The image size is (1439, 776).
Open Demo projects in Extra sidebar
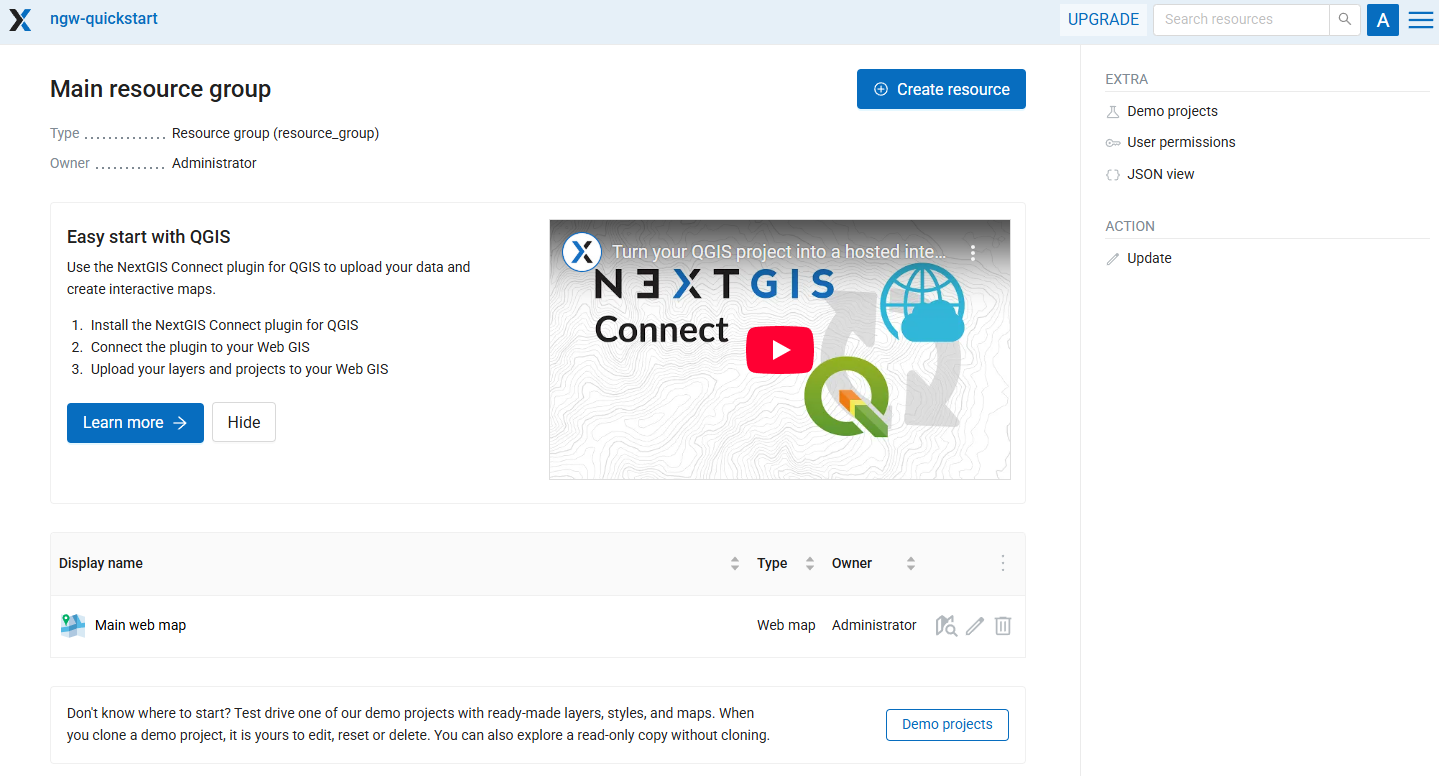point(1172,112)
